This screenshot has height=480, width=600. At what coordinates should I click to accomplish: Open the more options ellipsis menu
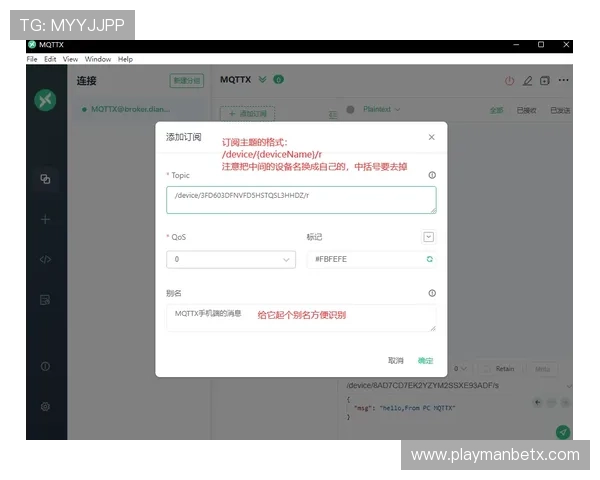tap(563, 80)
